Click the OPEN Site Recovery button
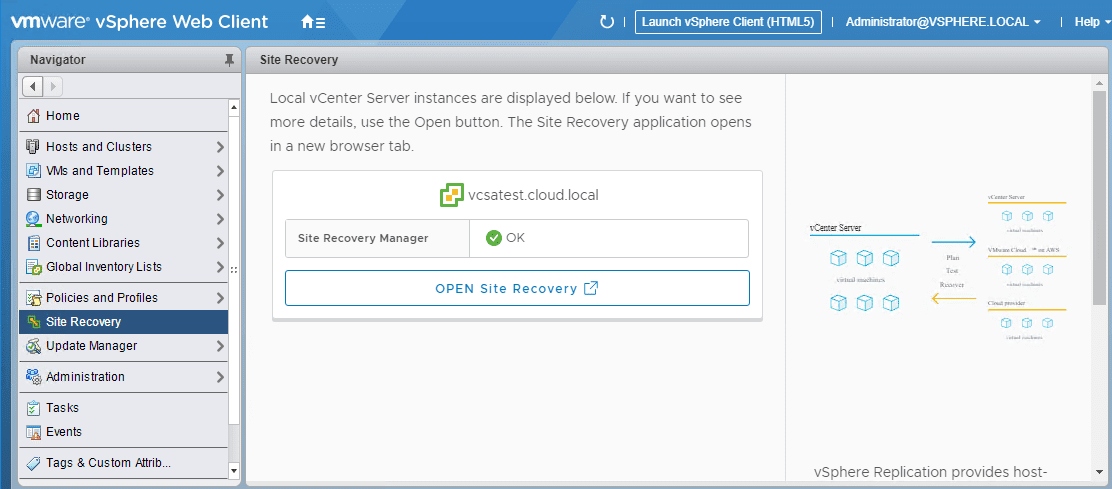This screenshot has height=489, width=1112. tap(517, 288)
